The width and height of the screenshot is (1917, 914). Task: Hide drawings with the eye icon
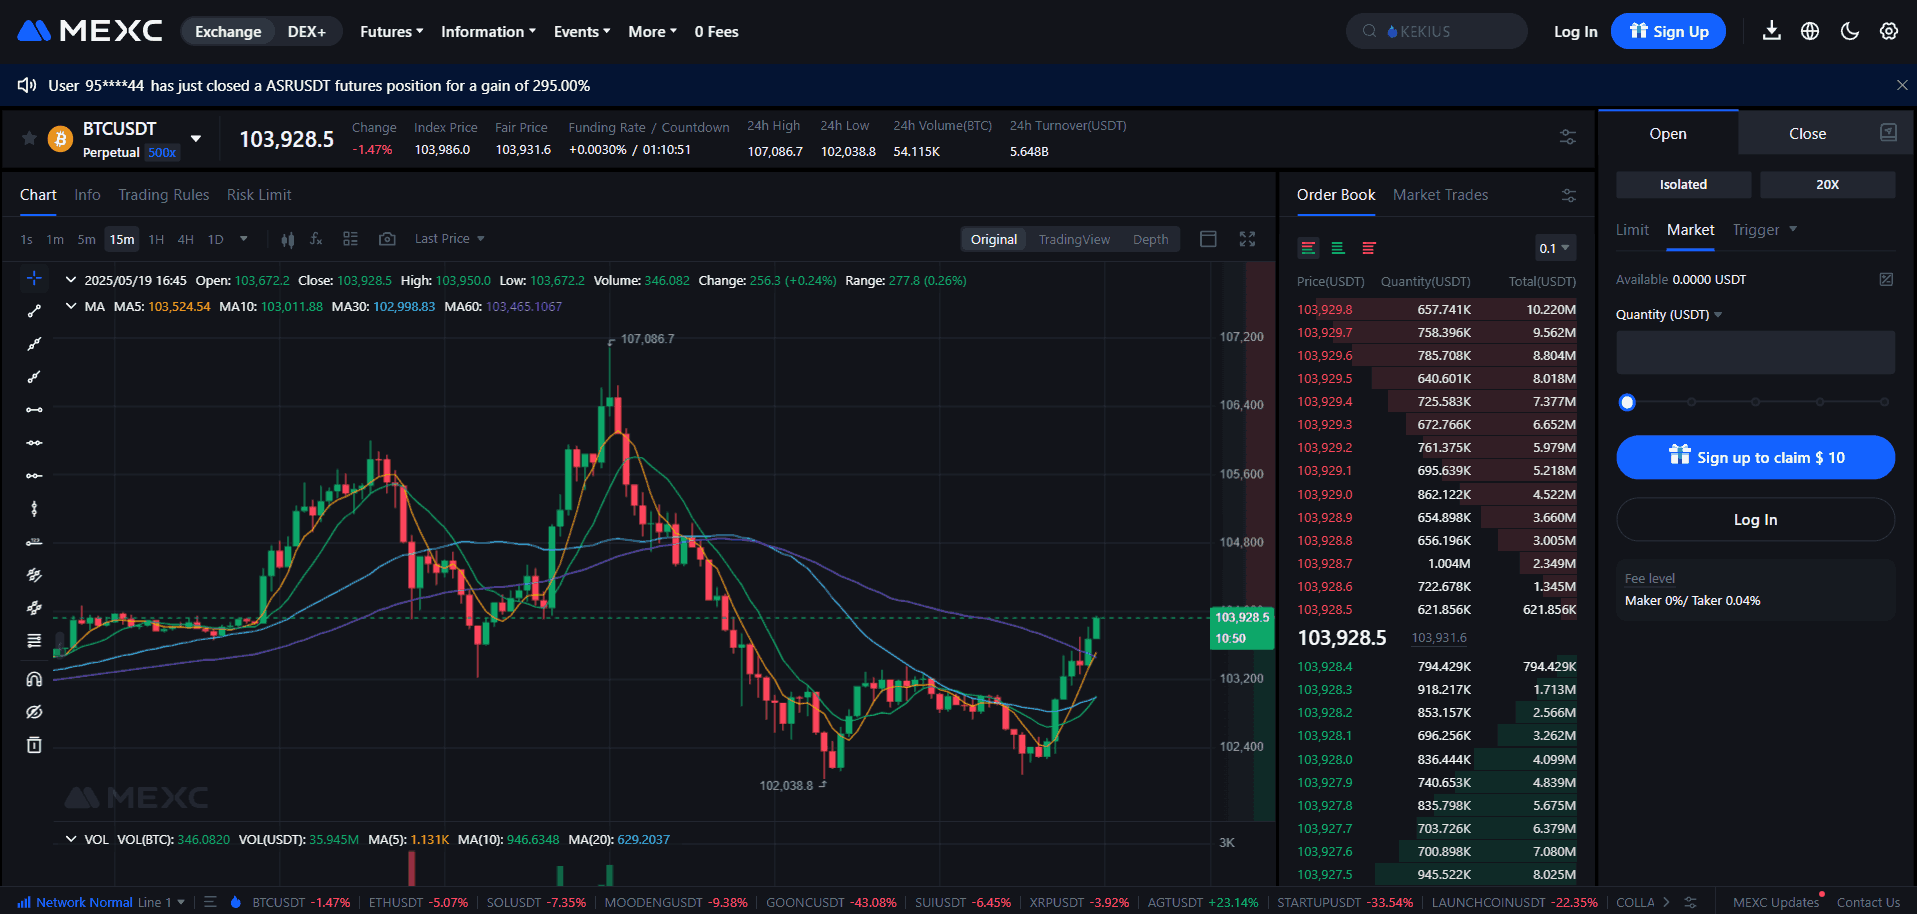34,711
